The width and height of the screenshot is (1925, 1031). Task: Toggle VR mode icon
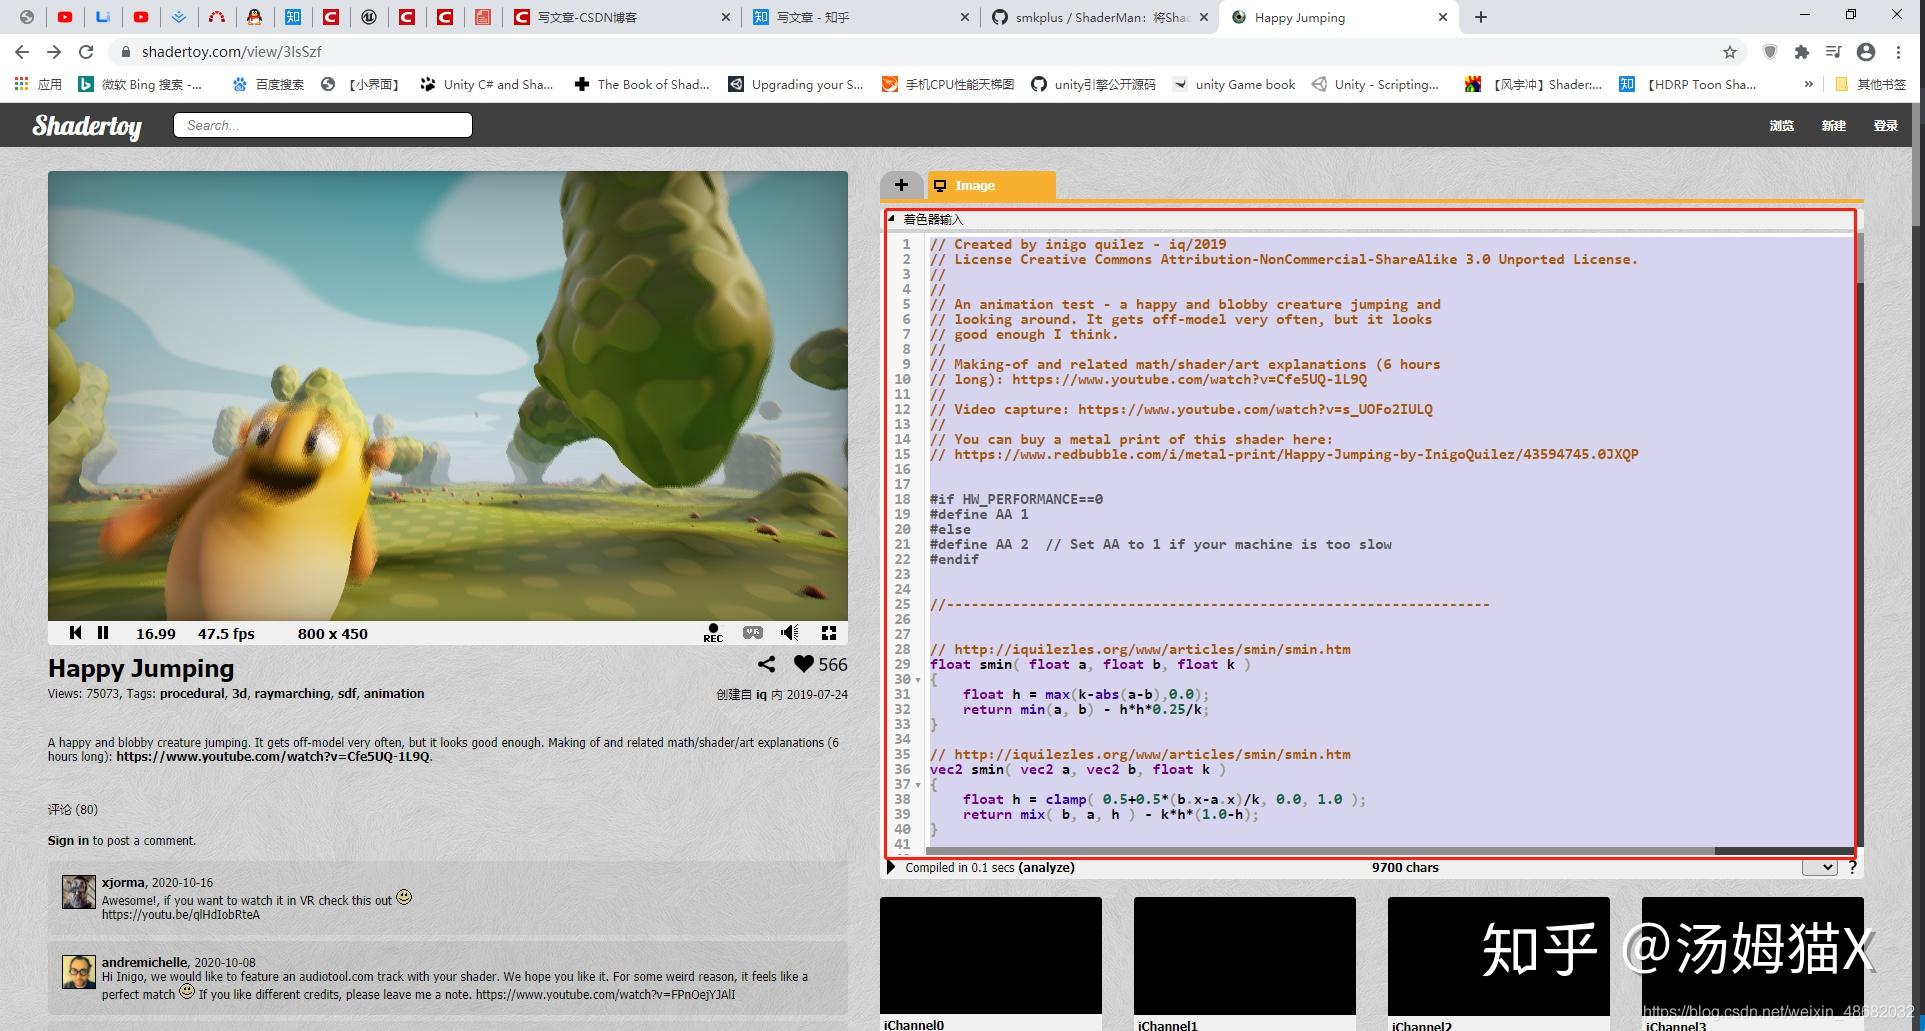(753, 633)
